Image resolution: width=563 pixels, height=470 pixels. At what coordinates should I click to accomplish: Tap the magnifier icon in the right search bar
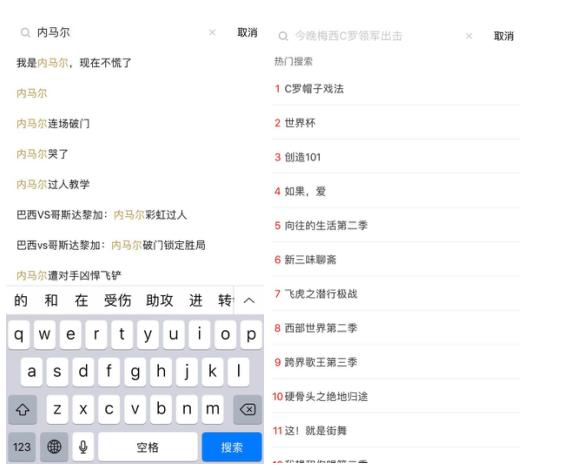(x=283, y=36)
